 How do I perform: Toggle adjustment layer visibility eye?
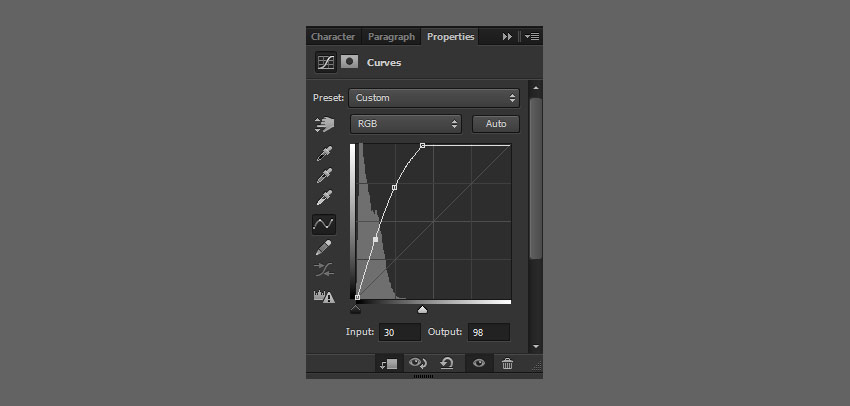coord(479,363)
